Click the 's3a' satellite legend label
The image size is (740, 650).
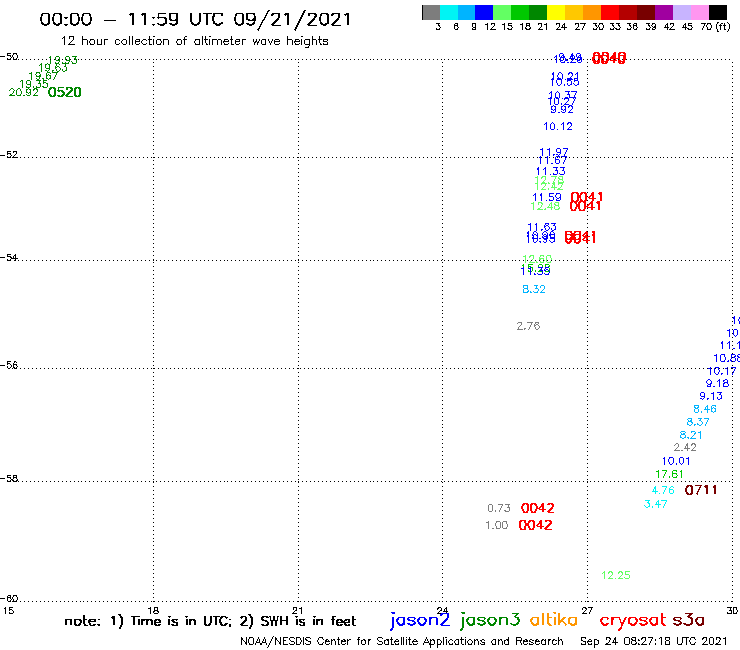click(689, 620)
